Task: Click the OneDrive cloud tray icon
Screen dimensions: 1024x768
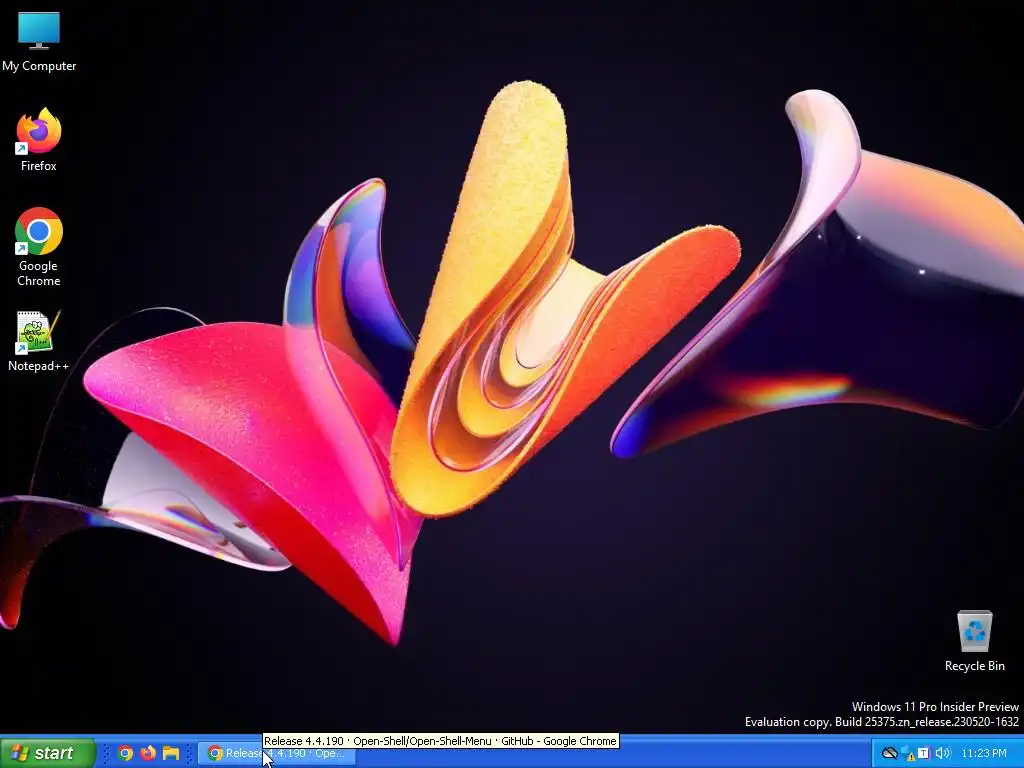Action: tap(889, 753)
